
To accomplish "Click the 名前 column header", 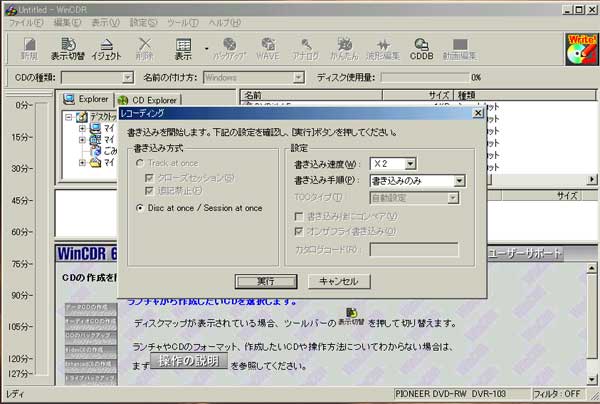I will pos(311,95).
